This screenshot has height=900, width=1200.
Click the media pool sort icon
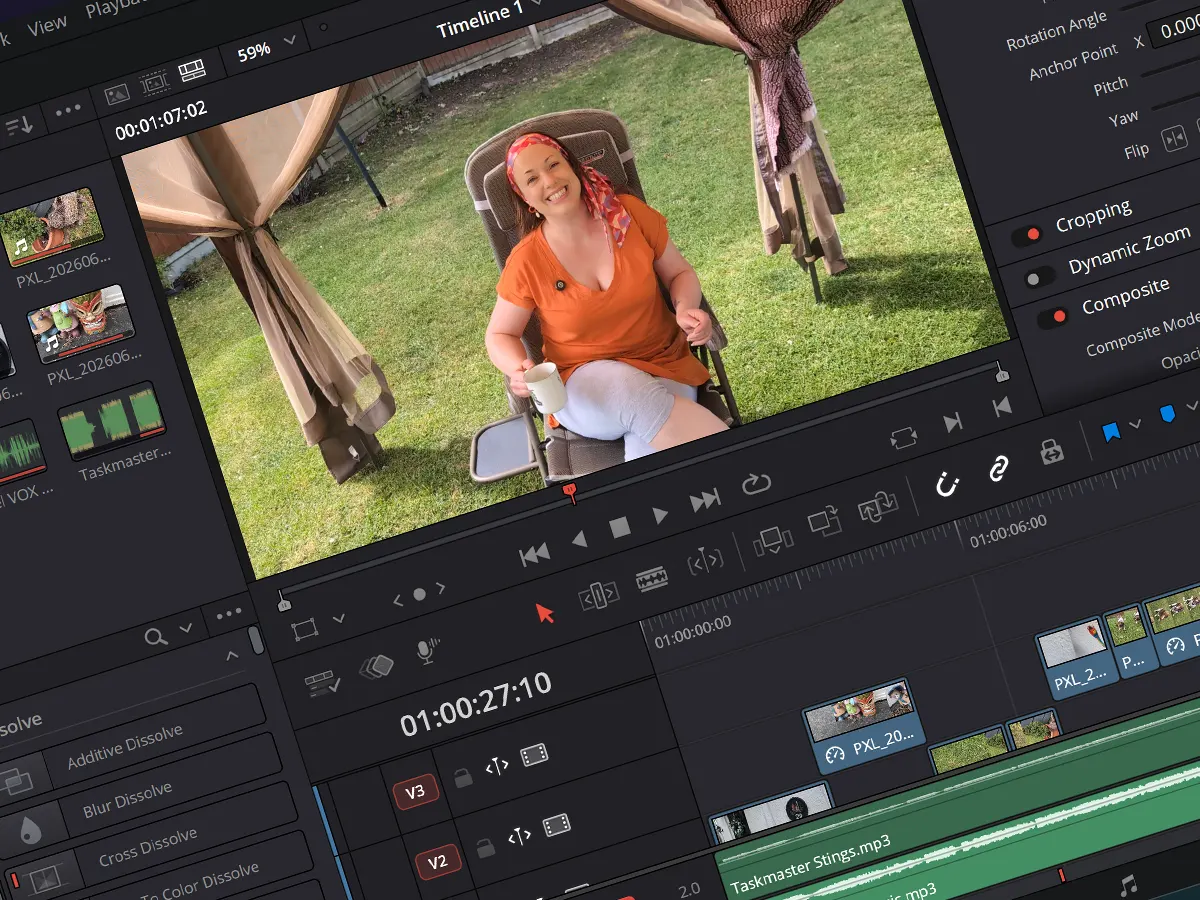[x=19, y=125]
